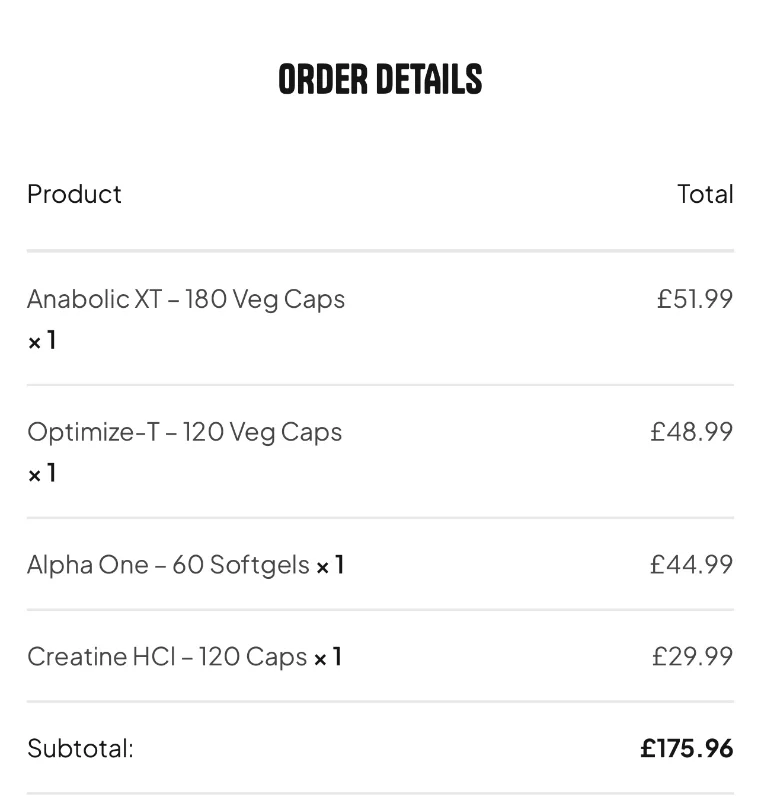Click the £29.99 price for Creatine HCl
The image size is (761, 800).
click(693, 657)
